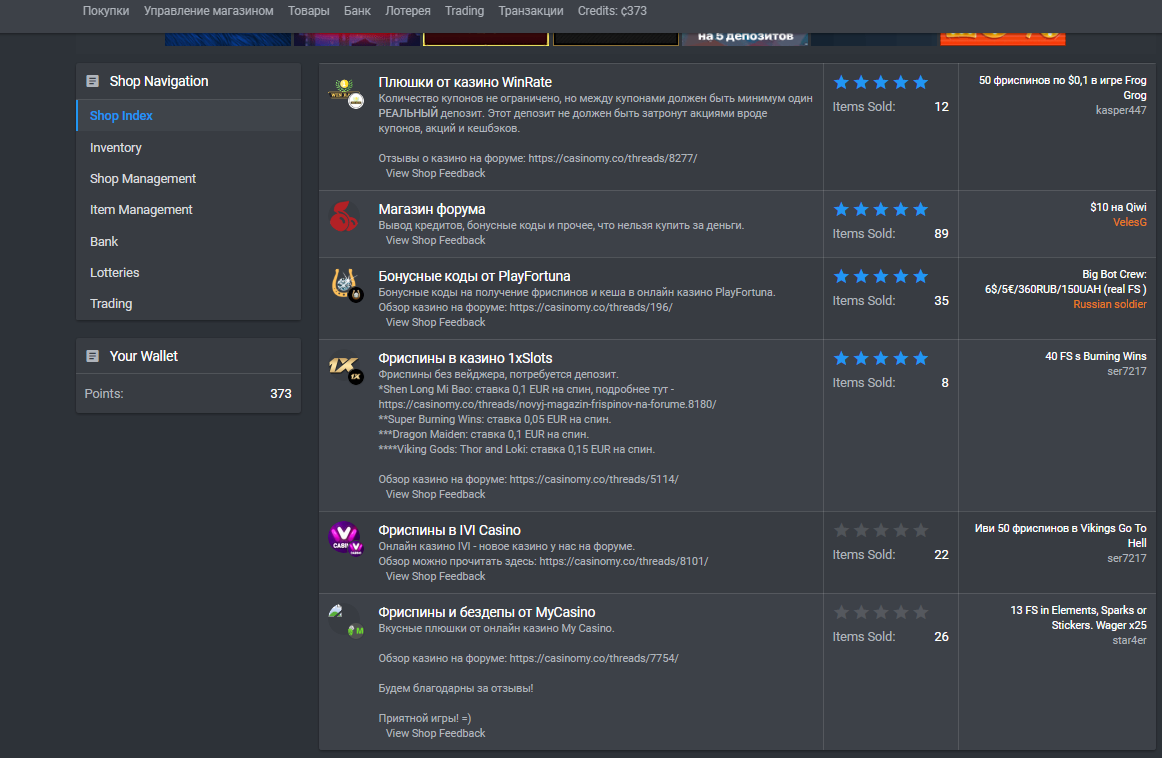Open casinomy.co/threads/8101/ review link
This screenshot has width=1162, height=758.
pos(624,562)
